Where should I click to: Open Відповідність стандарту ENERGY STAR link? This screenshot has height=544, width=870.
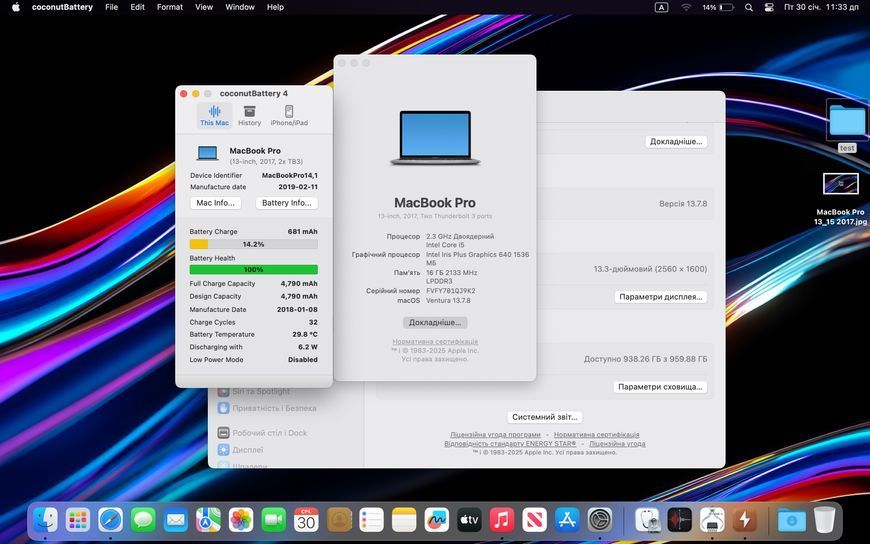510,444
